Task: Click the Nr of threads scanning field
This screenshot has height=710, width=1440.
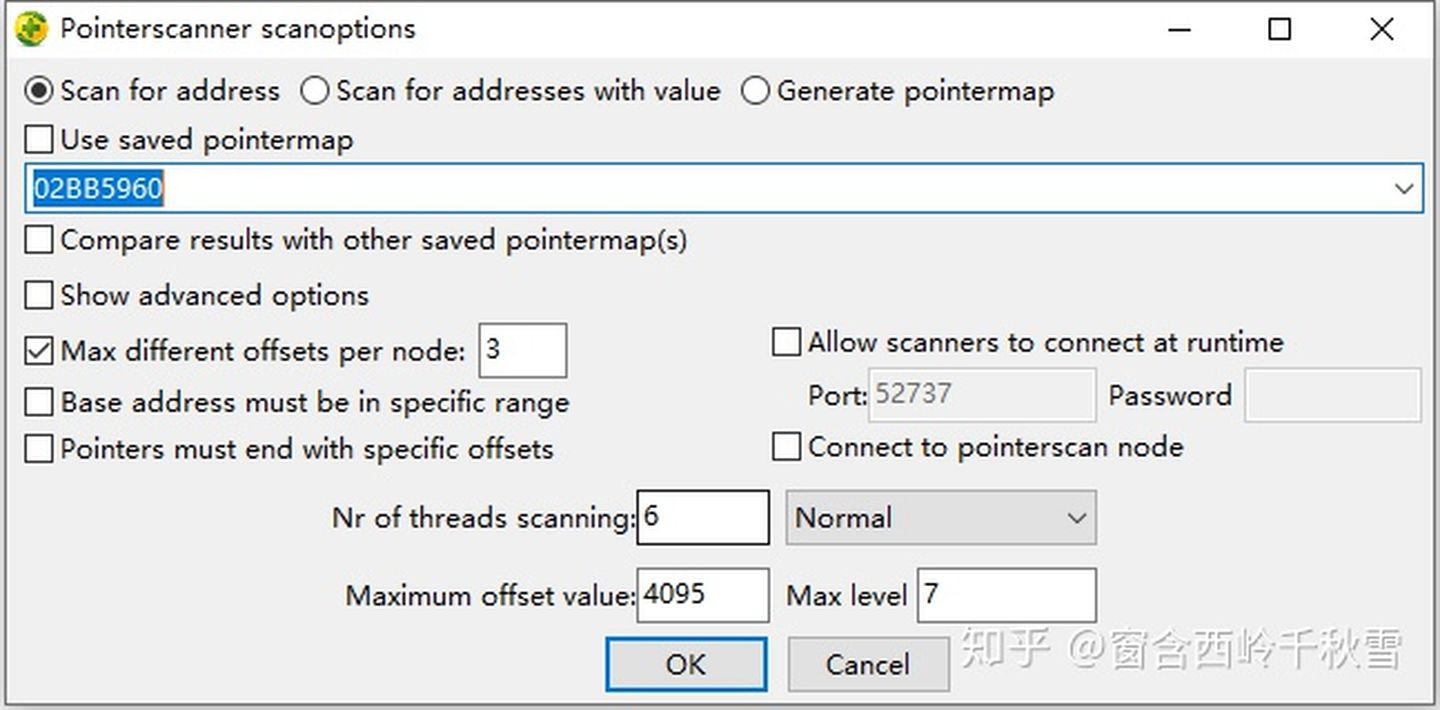Action: tap(703, 517)
